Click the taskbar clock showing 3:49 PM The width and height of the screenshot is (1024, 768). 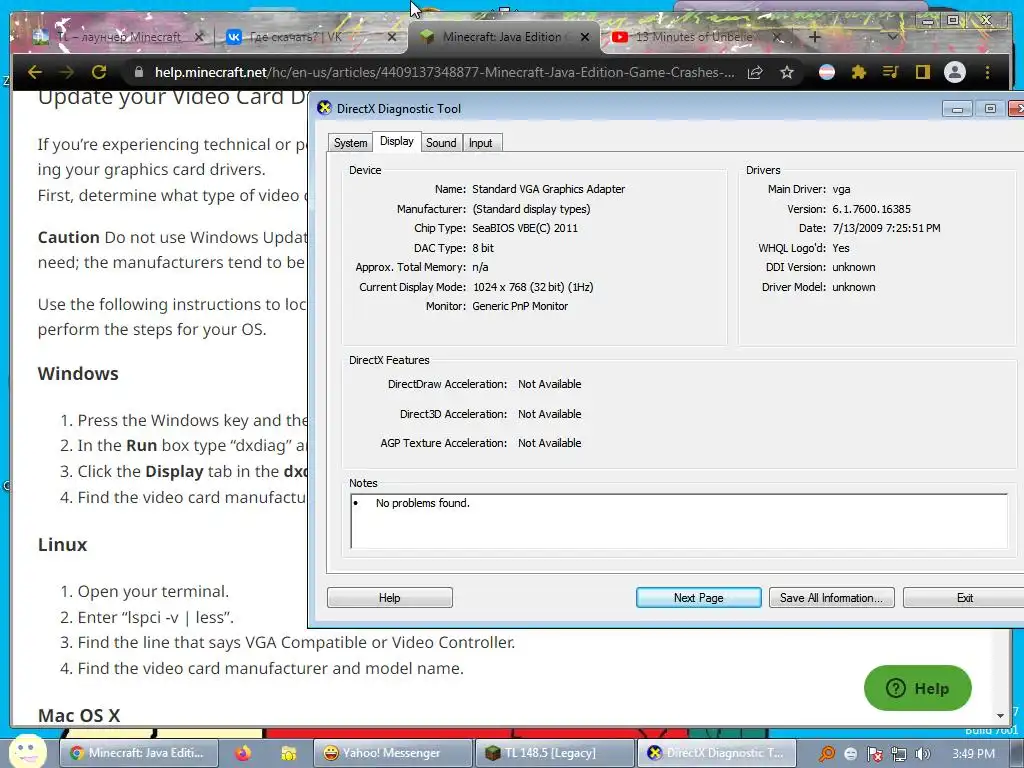(973, 754)
